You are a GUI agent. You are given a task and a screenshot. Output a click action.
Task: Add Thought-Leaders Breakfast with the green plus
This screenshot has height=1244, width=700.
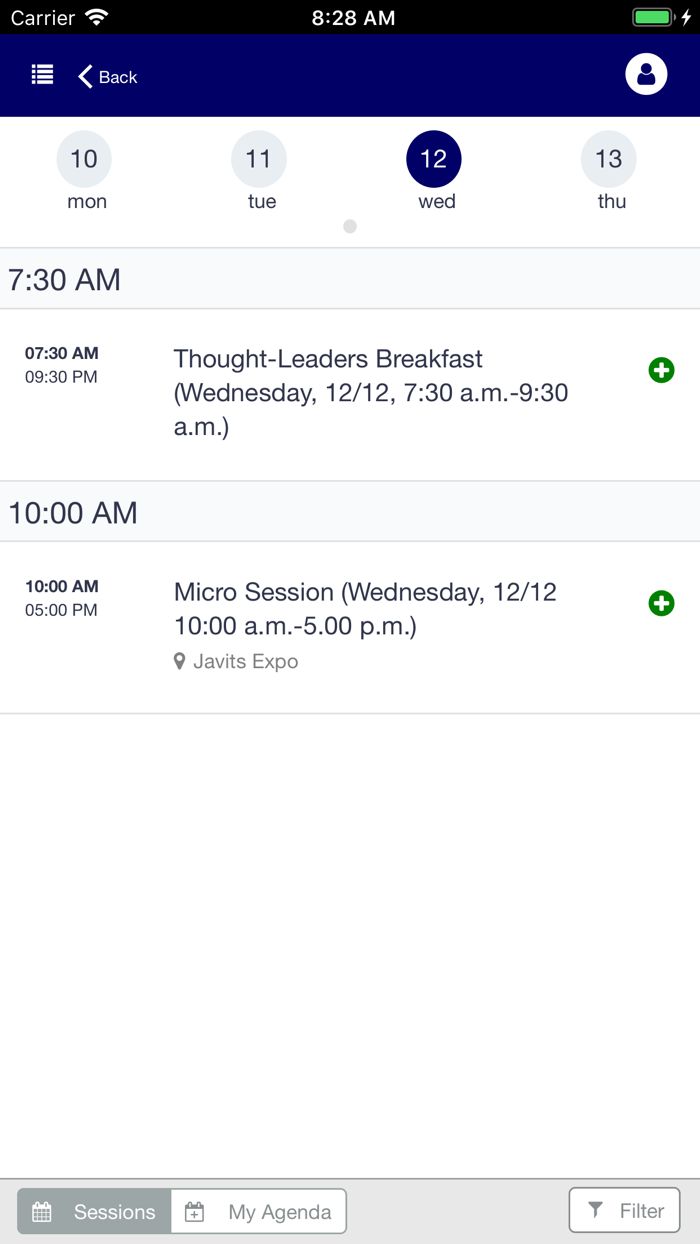coord(661,370)
